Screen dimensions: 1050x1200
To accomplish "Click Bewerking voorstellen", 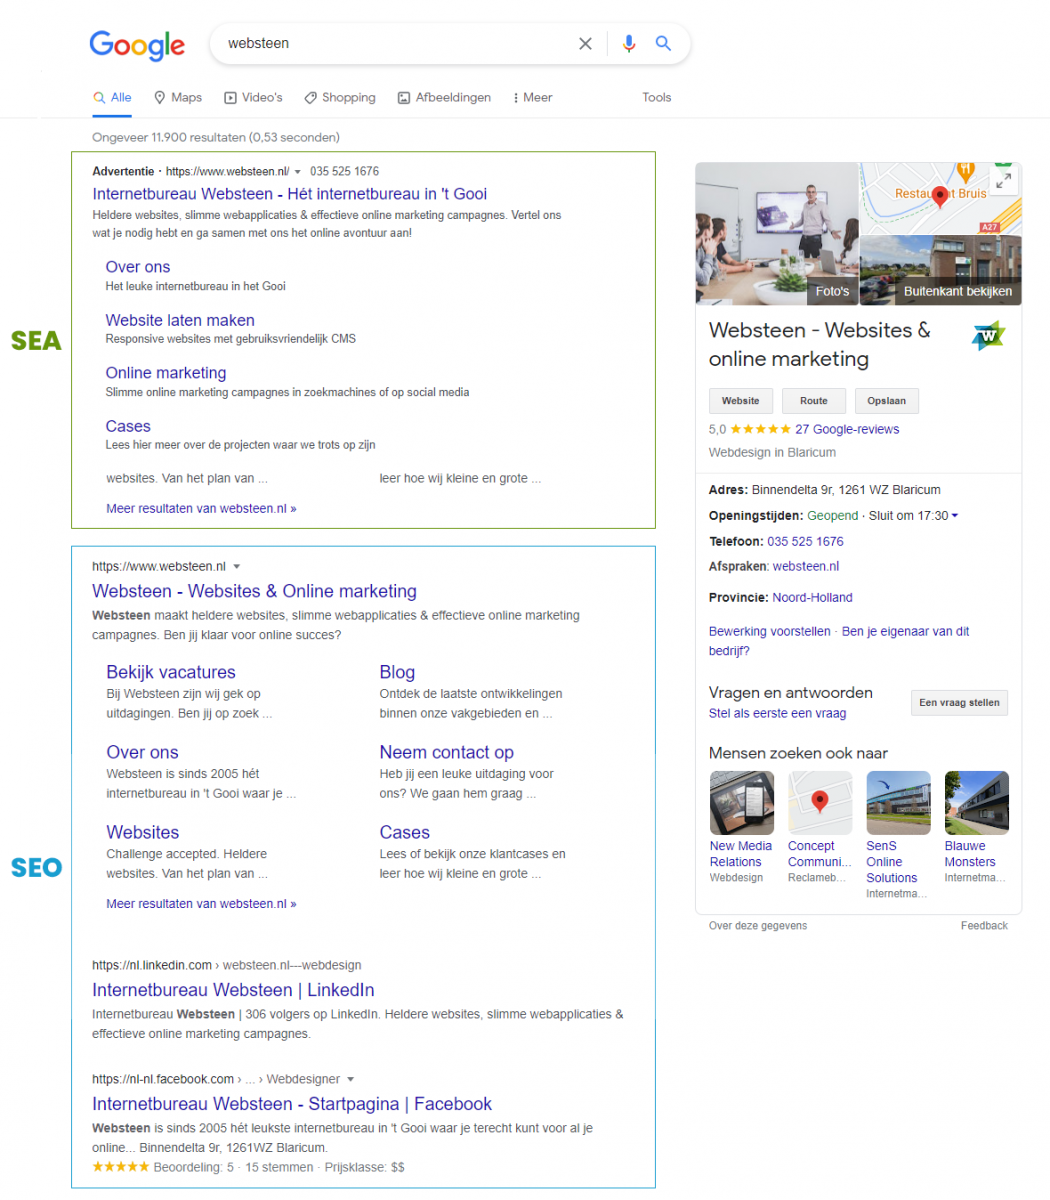I will (x=770, y=631).
